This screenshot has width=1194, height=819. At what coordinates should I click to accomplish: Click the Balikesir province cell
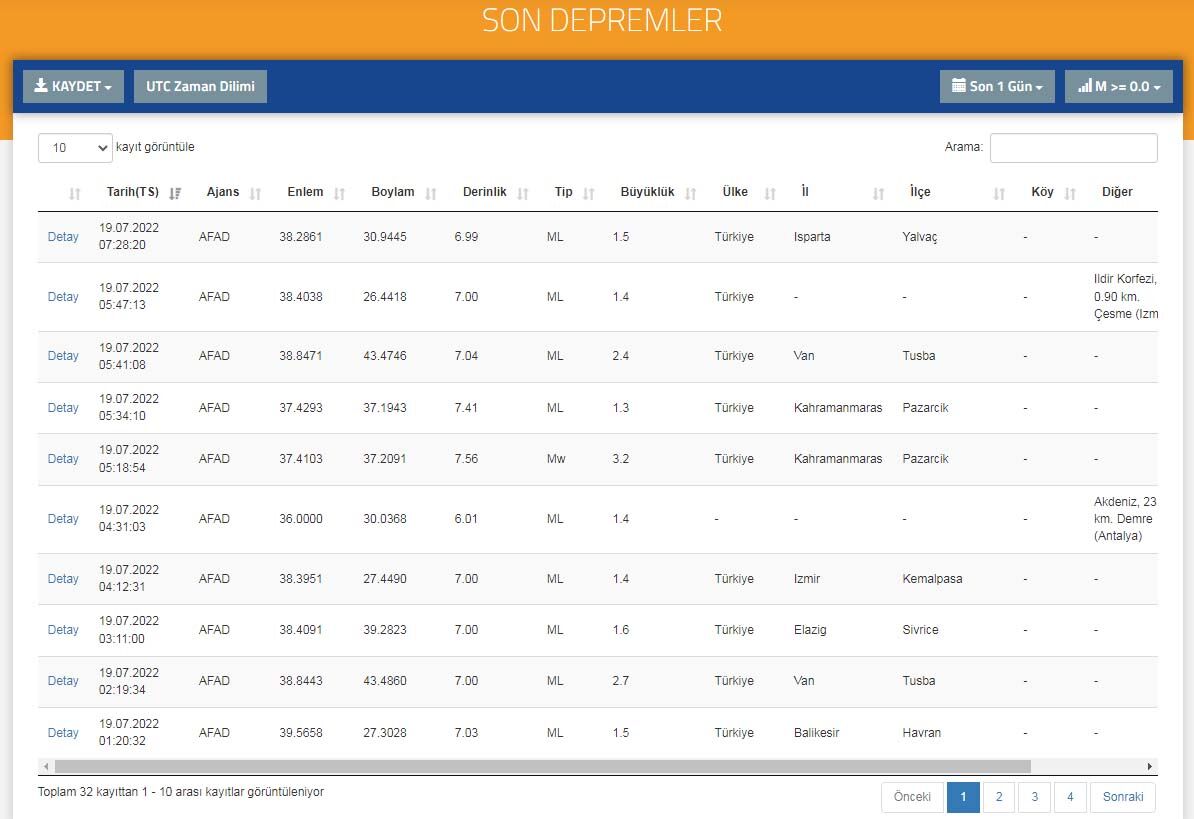pyautogui.click(x=816, y=733)
